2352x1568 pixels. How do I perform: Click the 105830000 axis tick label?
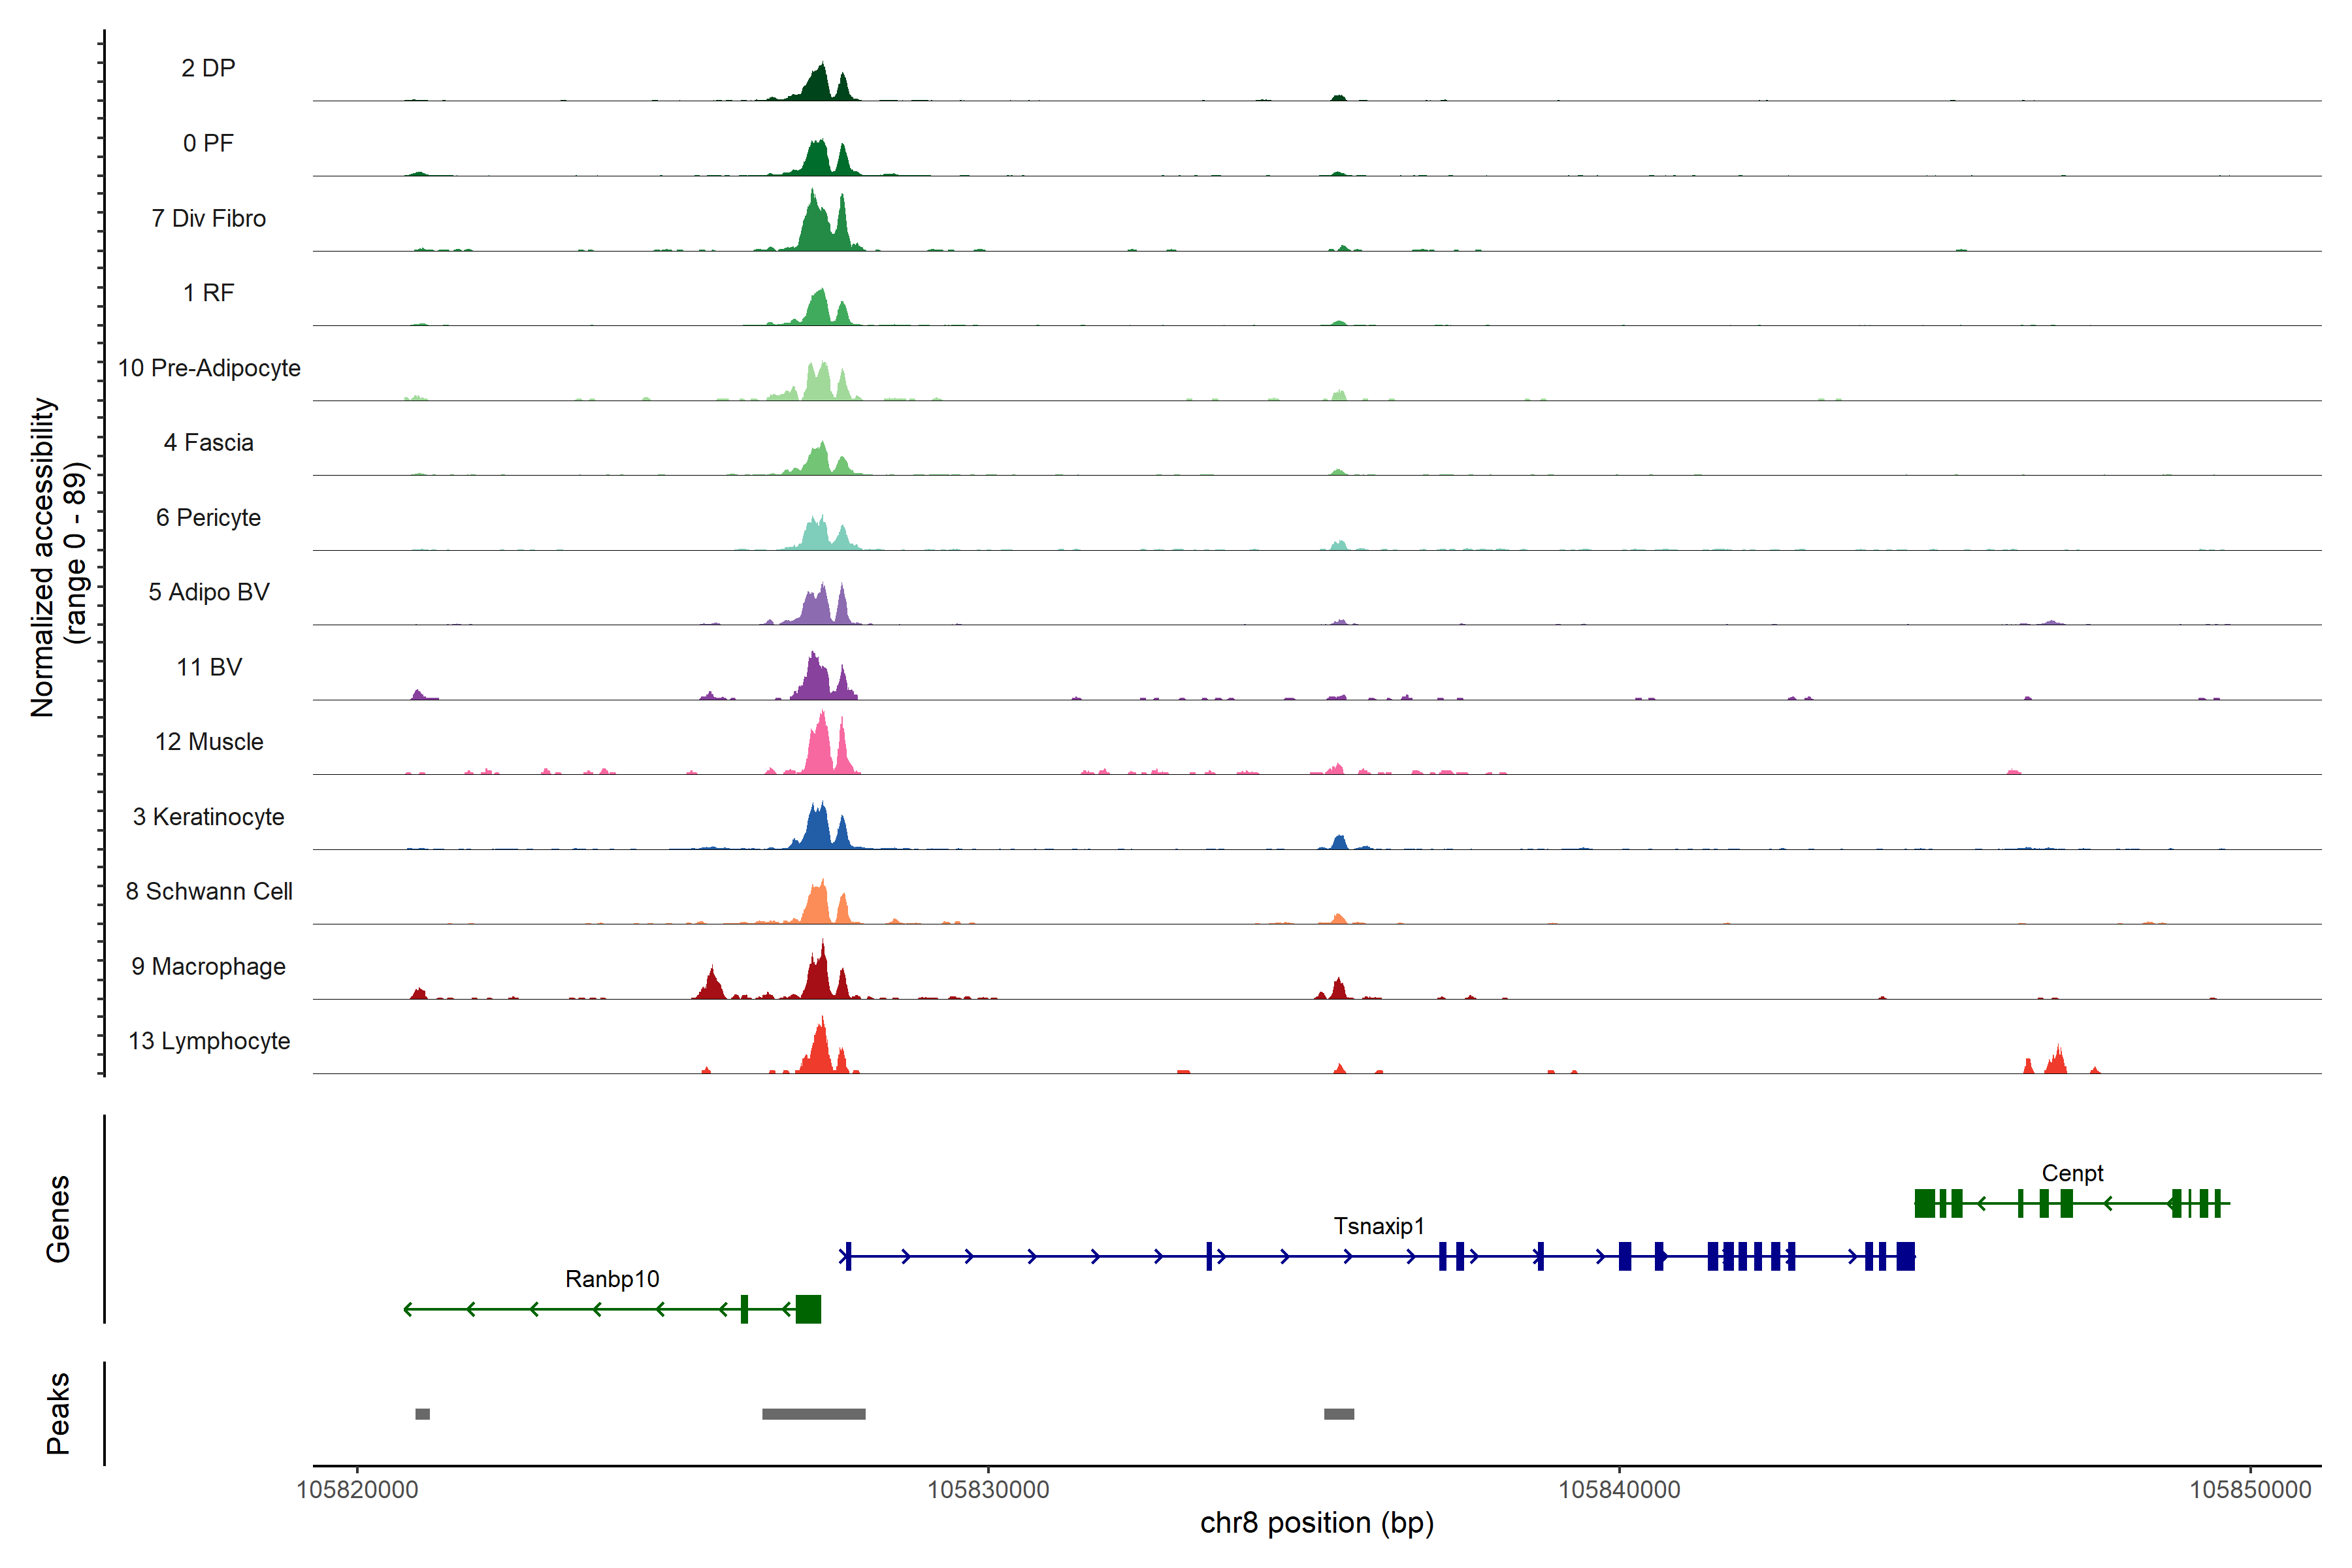point(988,1490)
